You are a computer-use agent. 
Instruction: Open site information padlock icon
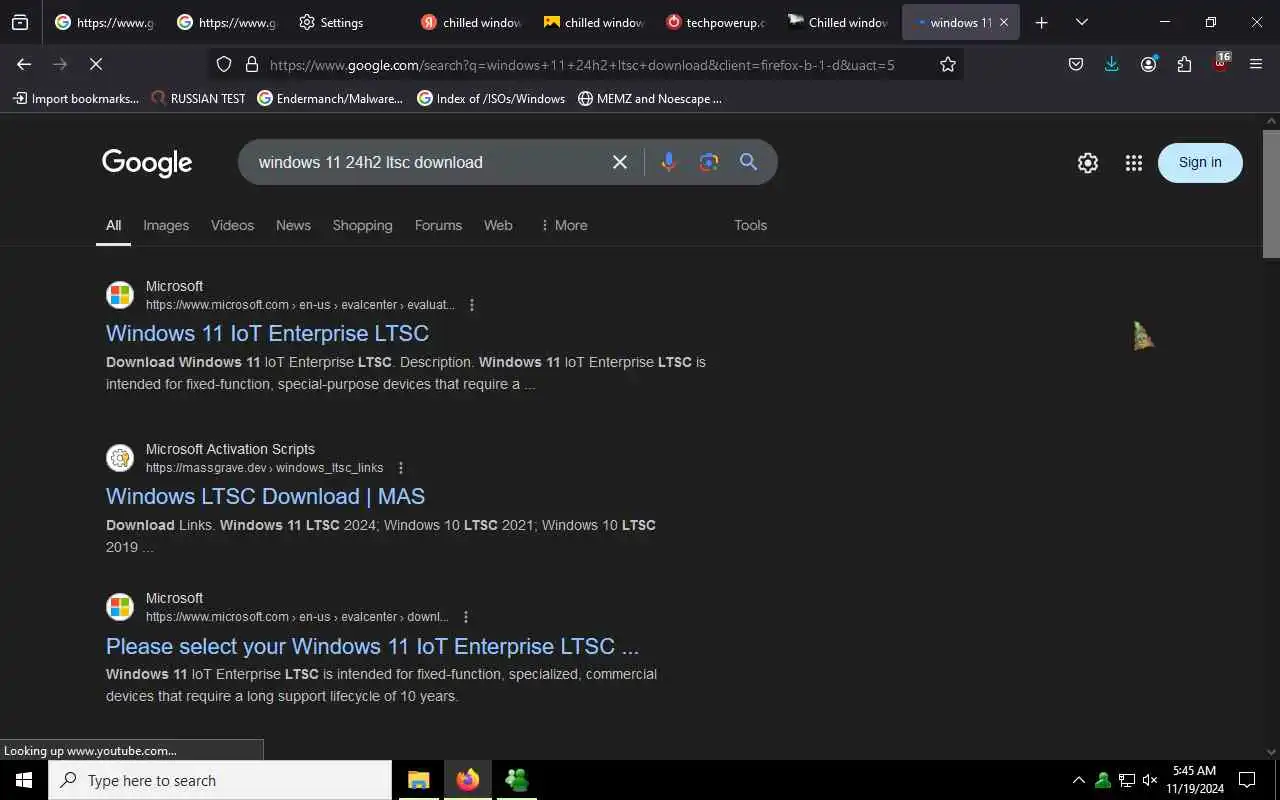[252, 64]
